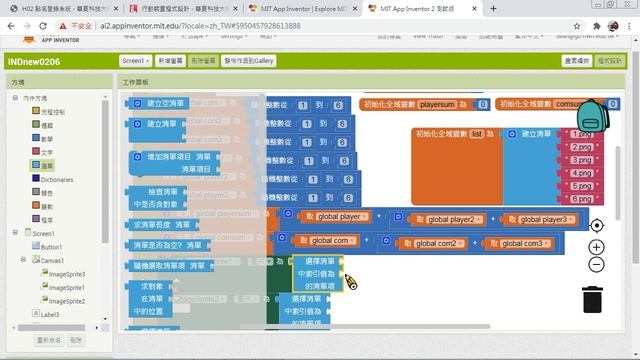Open mutator gear on 增加清單項目 block
This screenshot has width=640, height=360.
pos(138,157)
